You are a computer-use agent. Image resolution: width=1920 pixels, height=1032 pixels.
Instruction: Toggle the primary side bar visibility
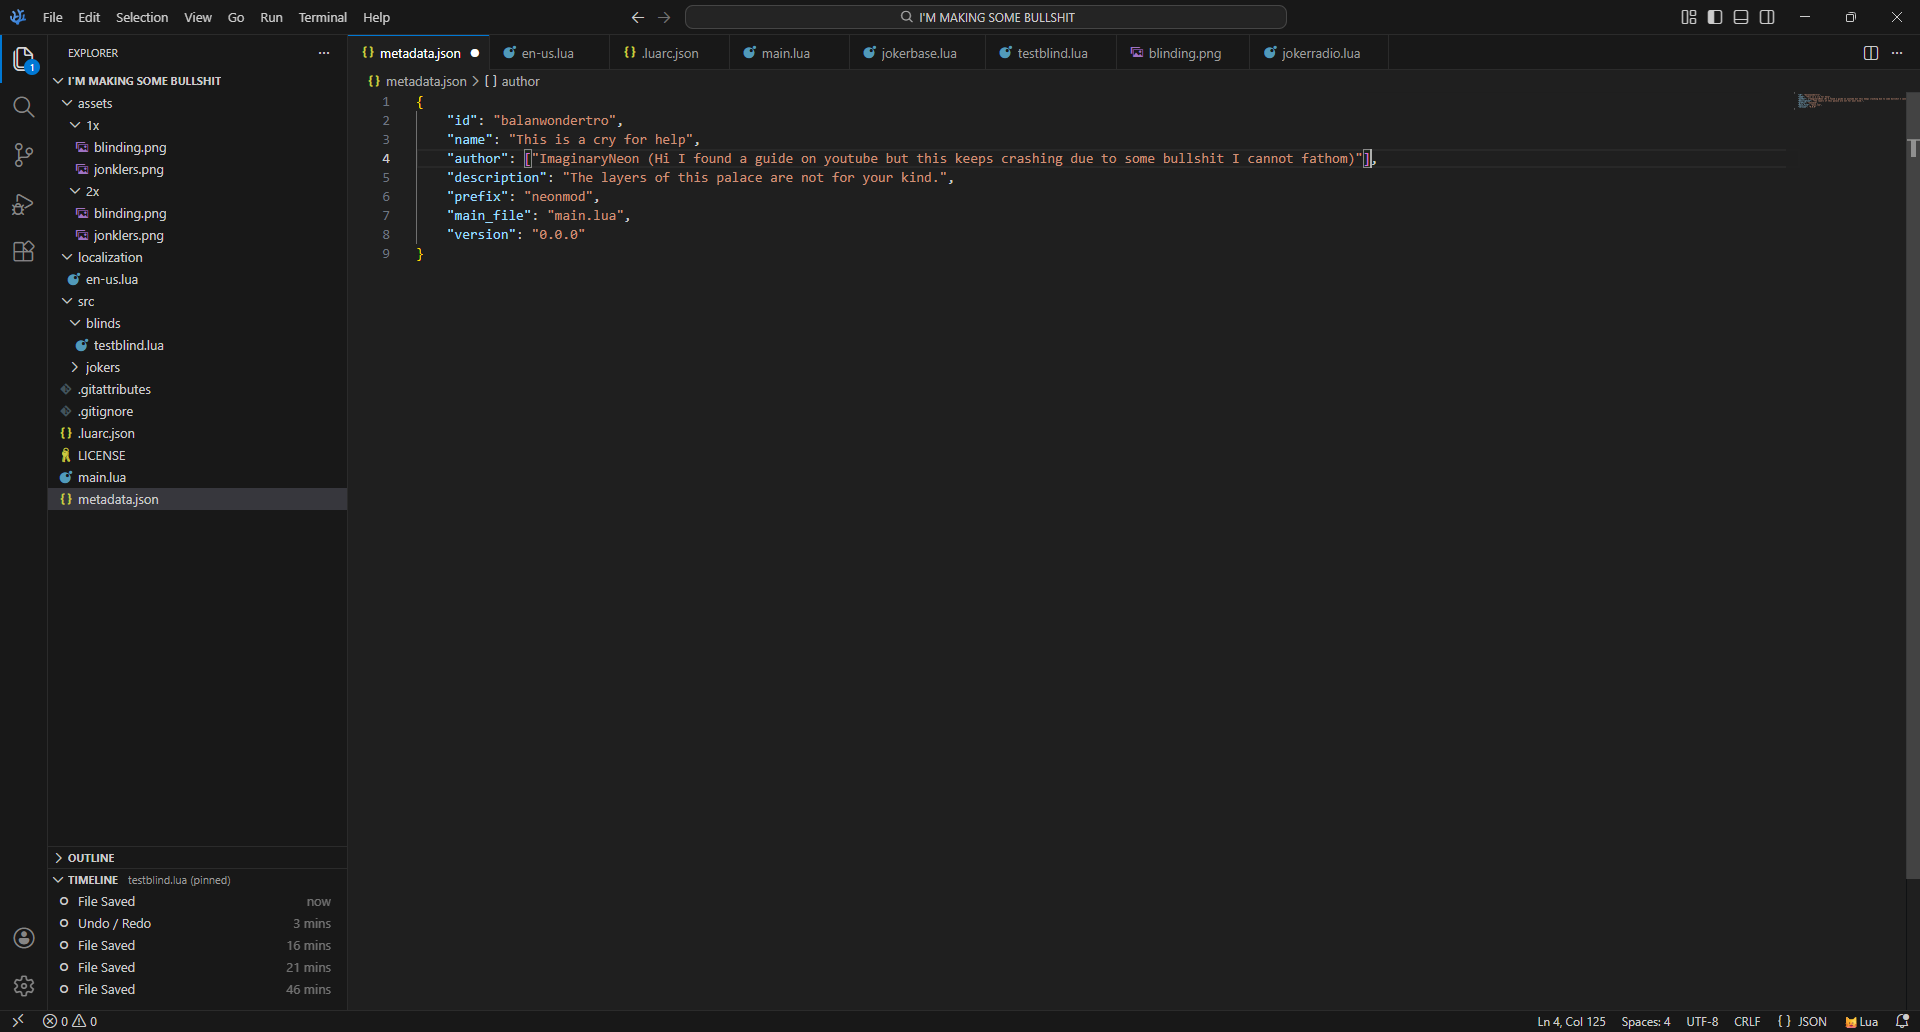[1715, 17]
